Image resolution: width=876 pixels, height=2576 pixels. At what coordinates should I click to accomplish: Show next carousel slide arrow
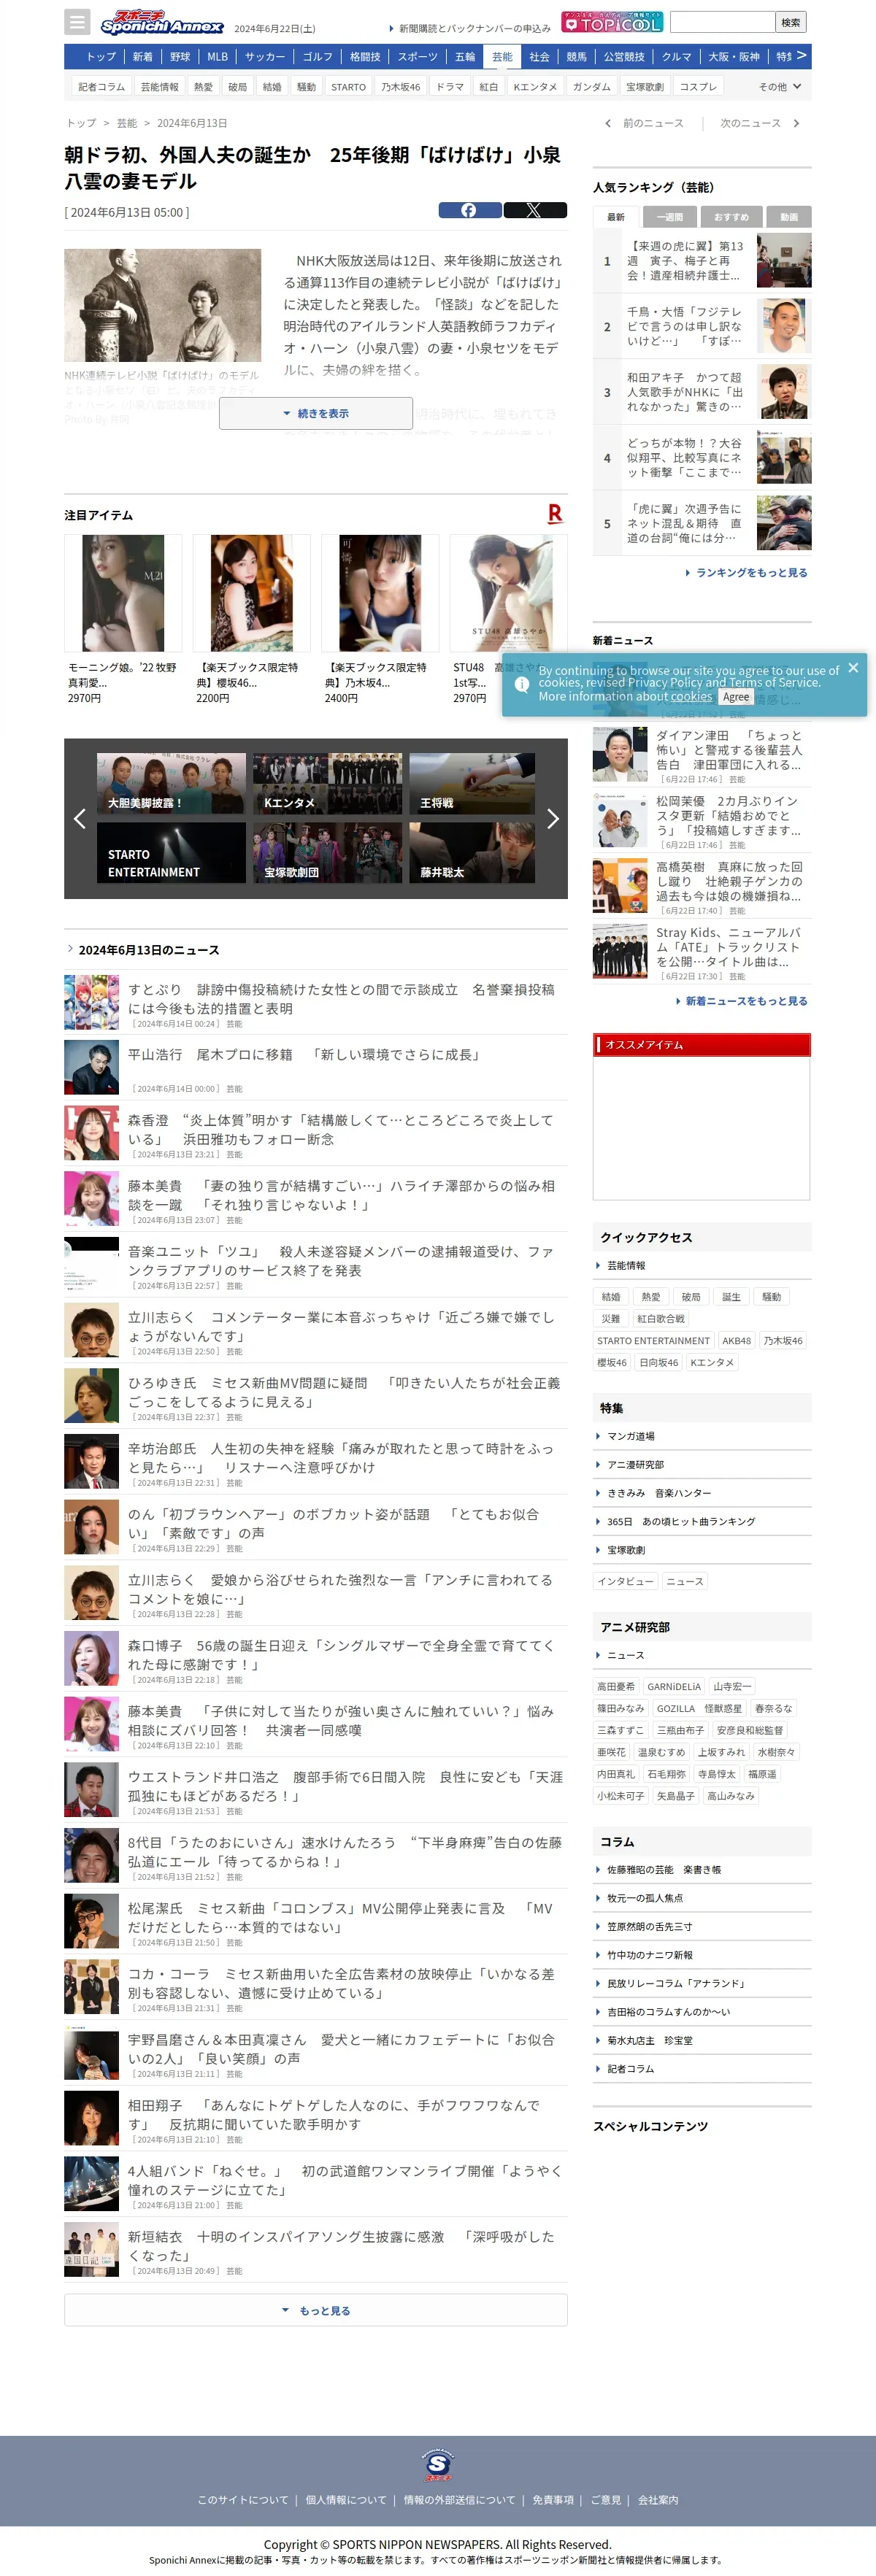[x=553, y=819]
